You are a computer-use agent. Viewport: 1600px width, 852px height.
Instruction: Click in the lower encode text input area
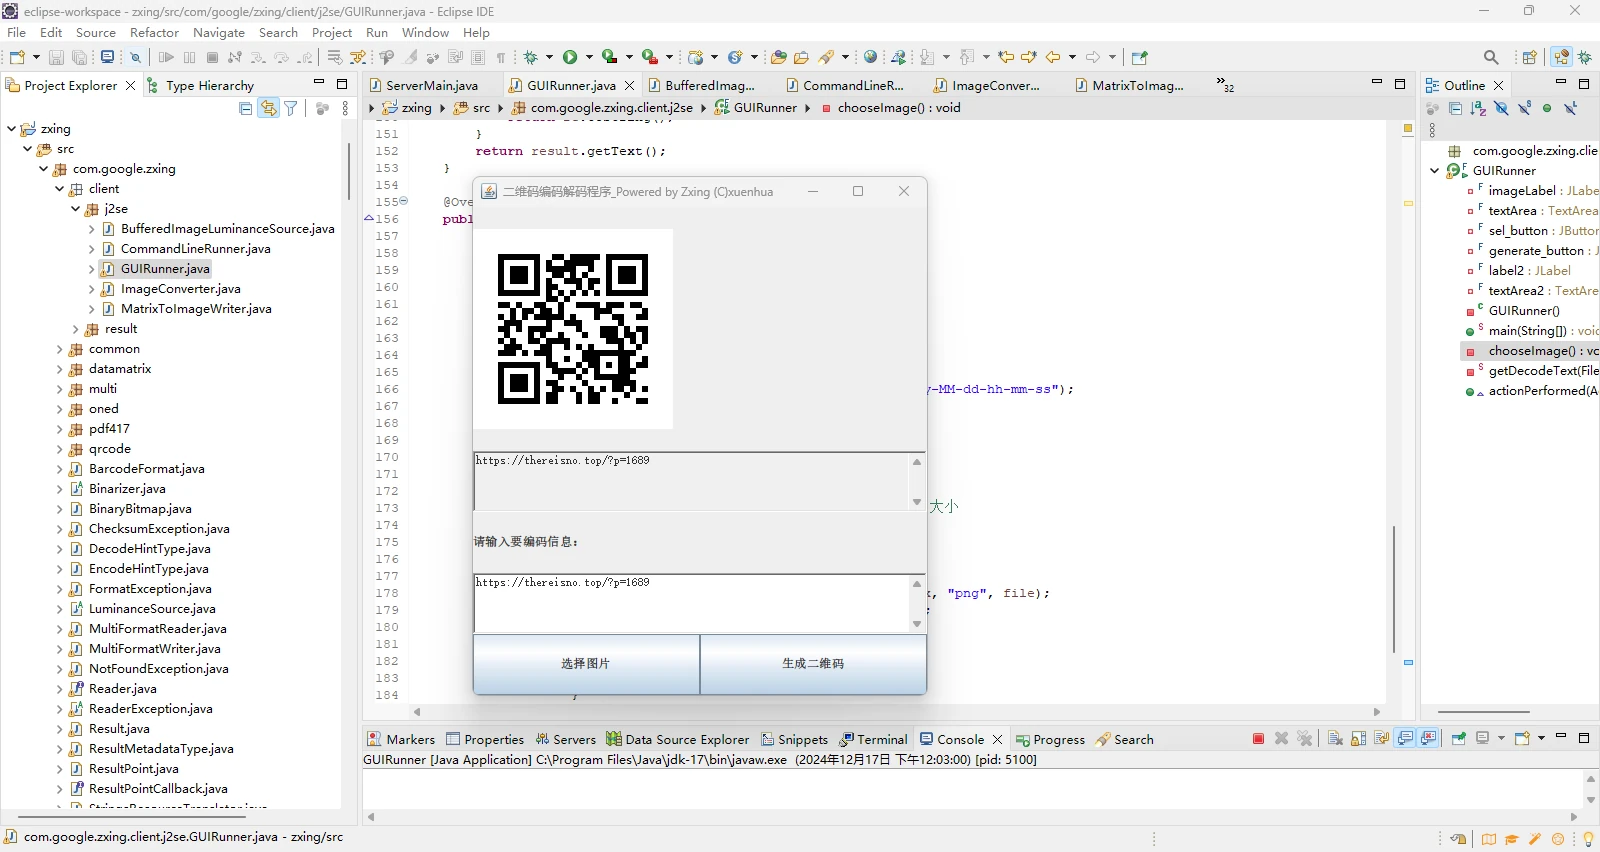tap(690, 604)
